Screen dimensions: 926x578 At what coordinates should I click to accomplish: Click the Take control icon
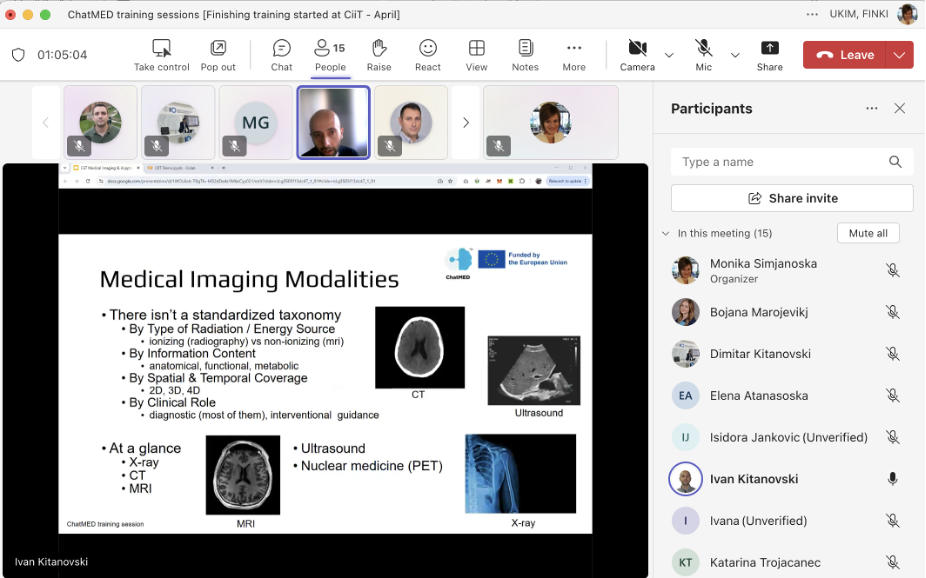tap(161, 49)
